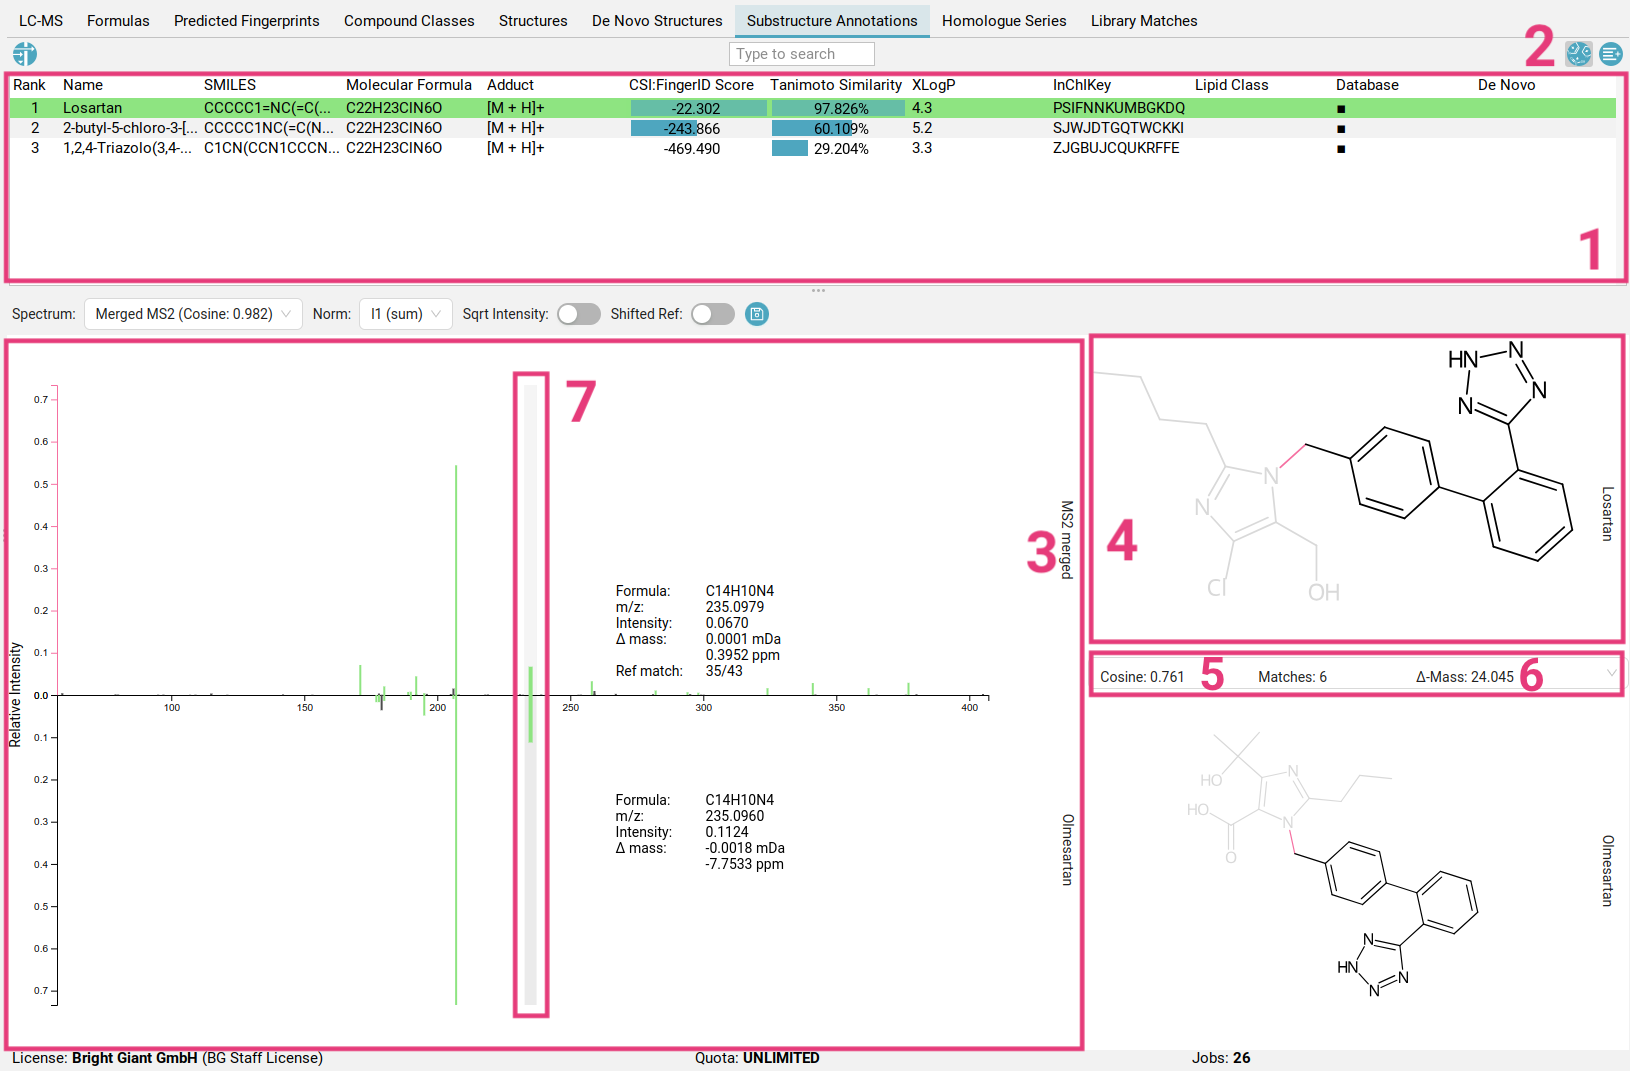Viewport: 1630px width, 1071px height.
Task: Click the -243.866 CSI:FingerID score cell
Action: 697,129
